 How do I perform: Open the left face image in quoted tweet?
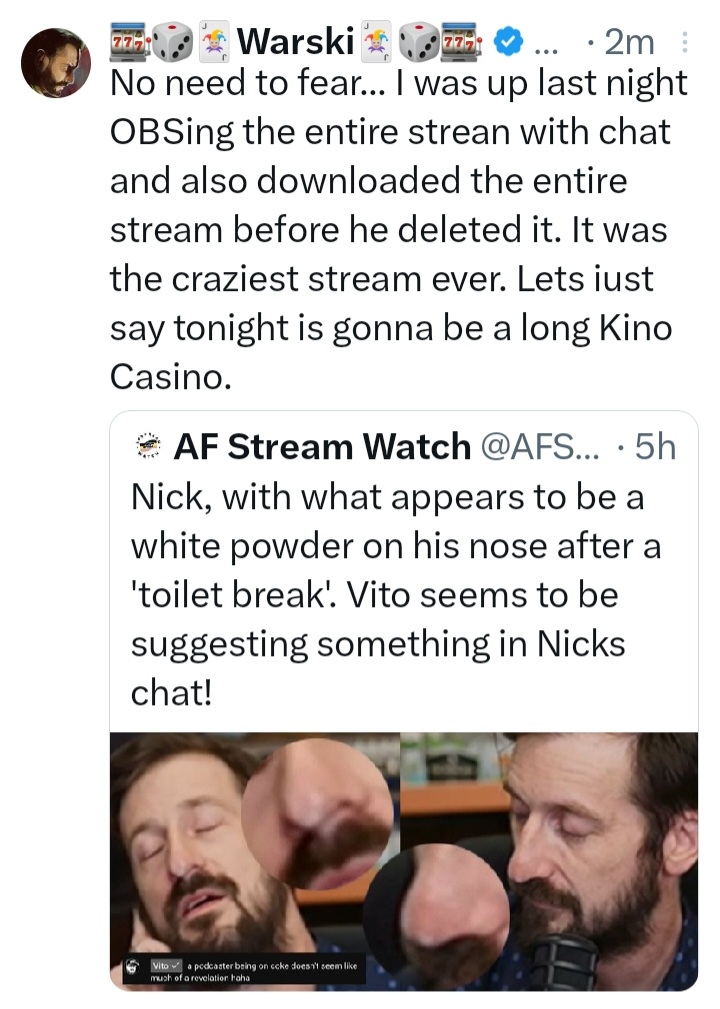255,861
